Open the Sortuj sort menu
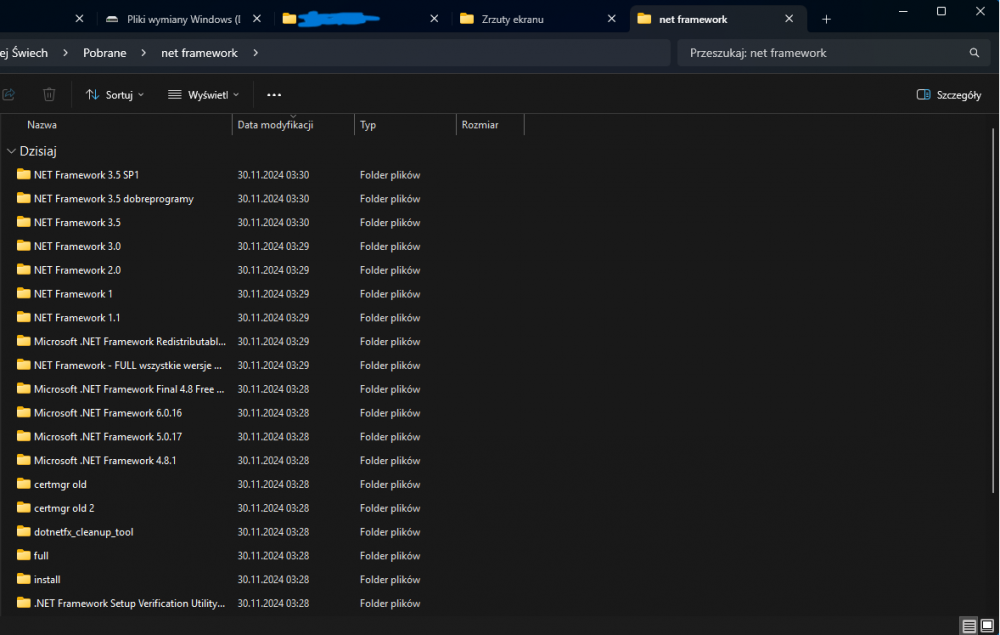Screen dimensions: 1000x635 pos(115,94)
